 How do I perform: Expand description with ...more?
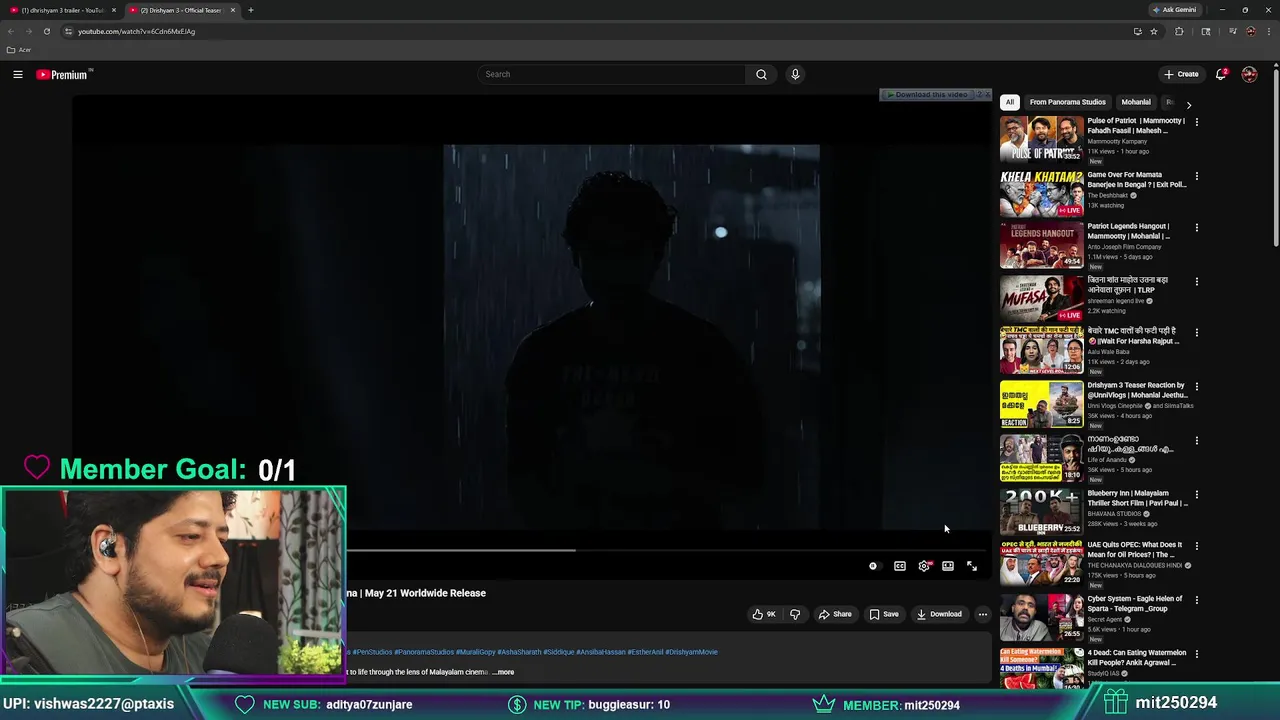[503, 672]
